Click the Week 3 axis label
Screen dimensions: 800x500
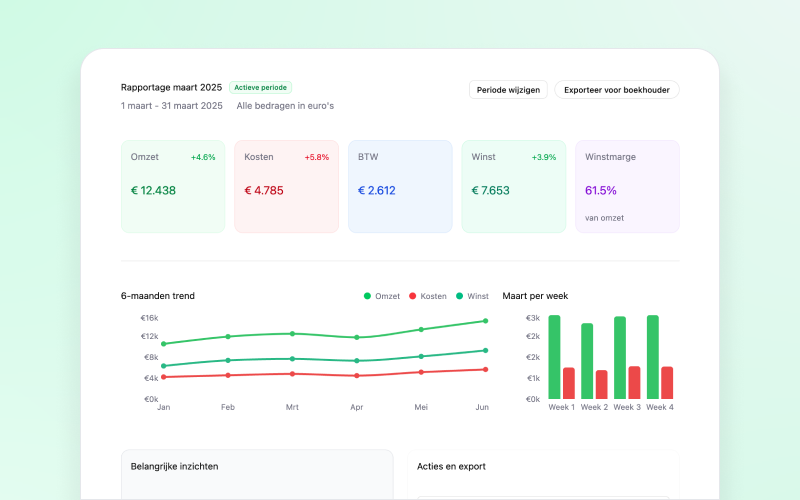pyautogui.click(x=627, y=407)
